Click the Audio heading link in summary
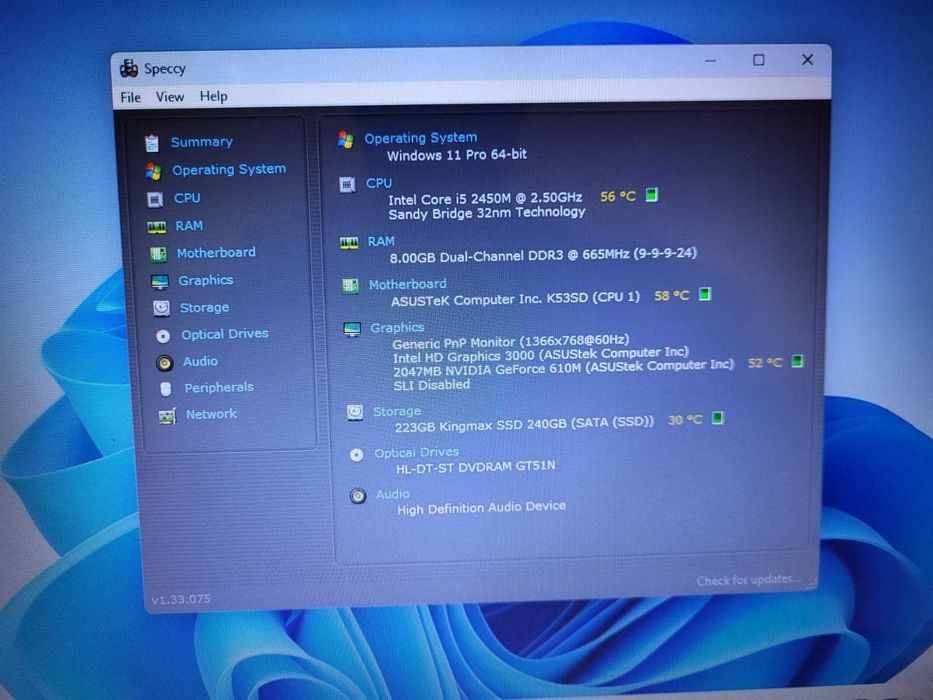The width and height of the screenshot is (933, 700). (393, 494)
